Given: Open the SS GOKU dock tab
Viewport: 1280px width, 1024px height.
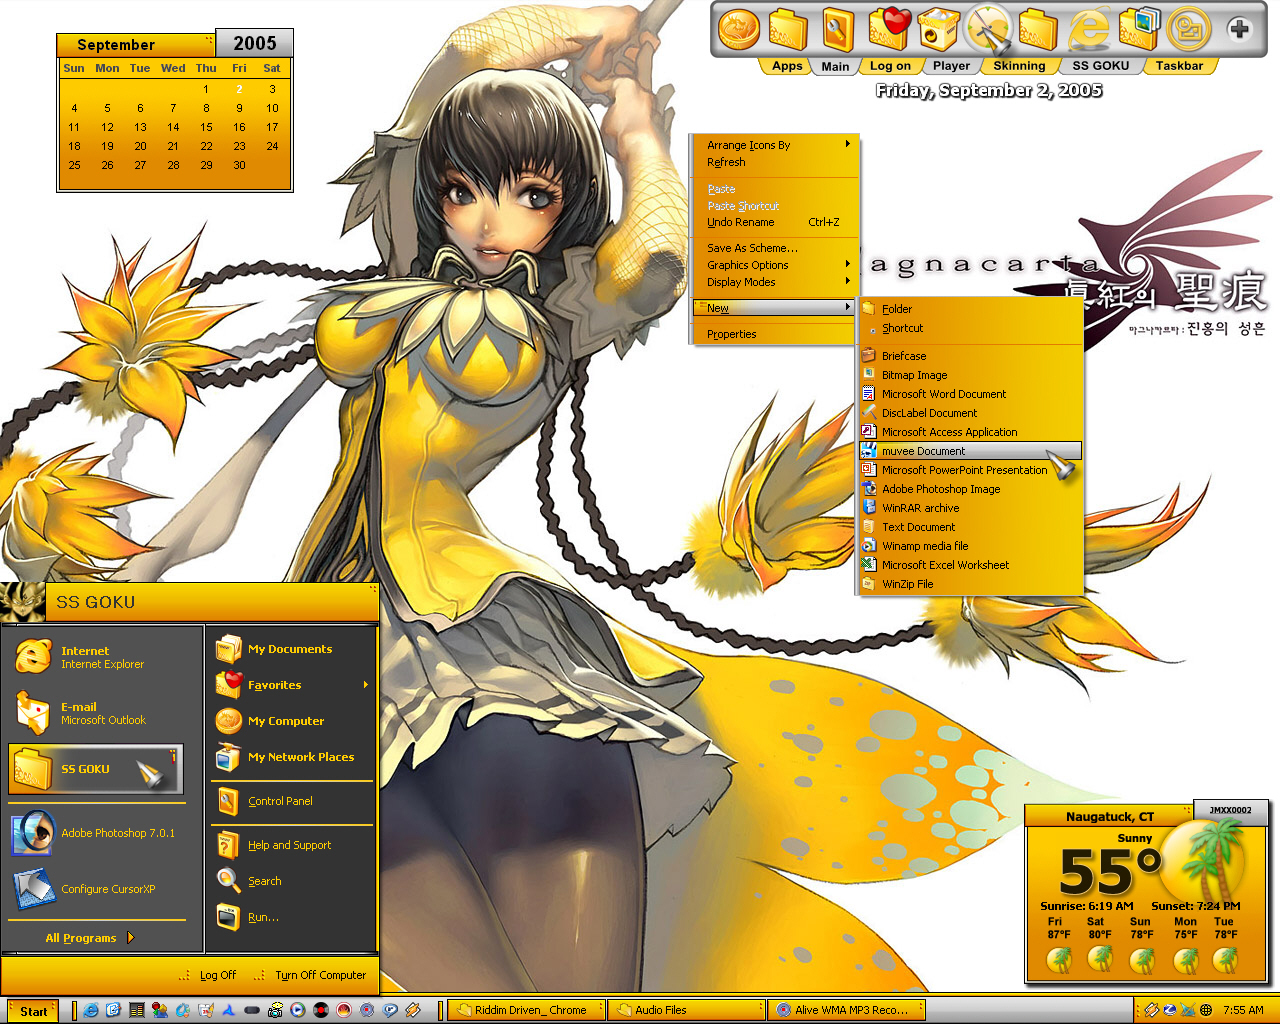Looking at the screenshot, I should (1100, 66).
